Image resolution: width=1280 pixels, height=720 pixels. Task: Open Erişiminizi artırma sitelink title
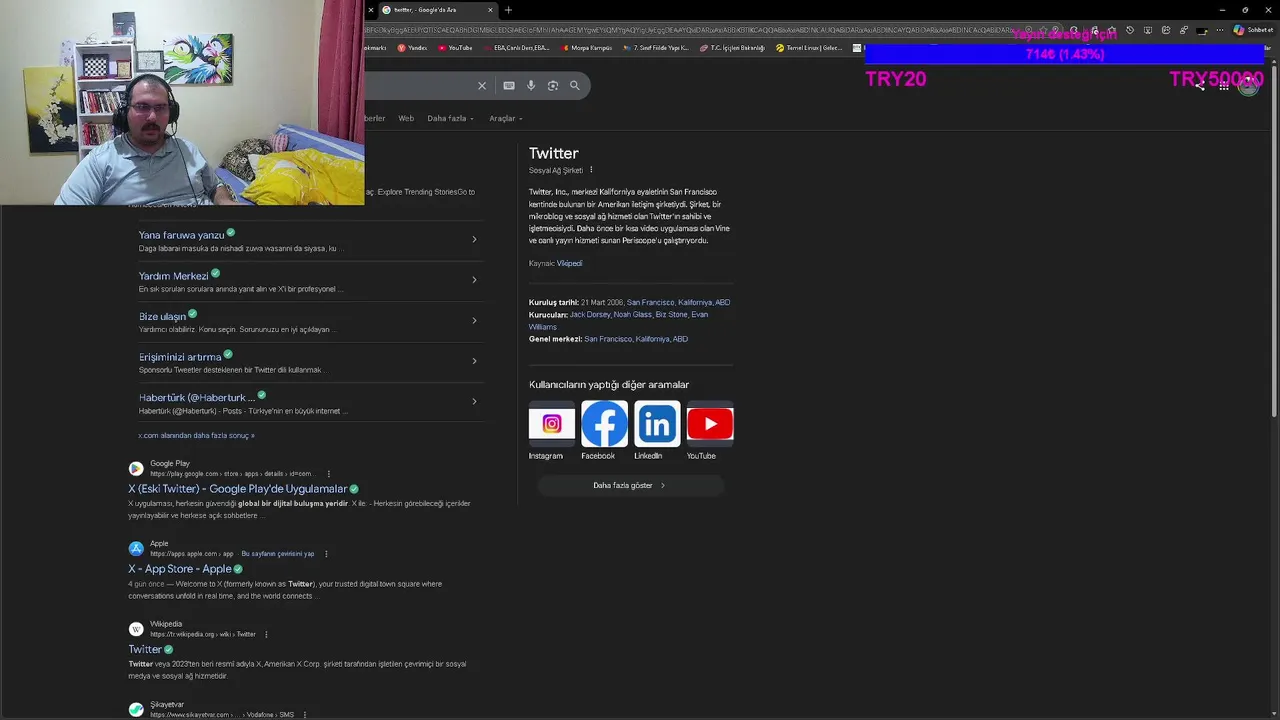[180, 357]
